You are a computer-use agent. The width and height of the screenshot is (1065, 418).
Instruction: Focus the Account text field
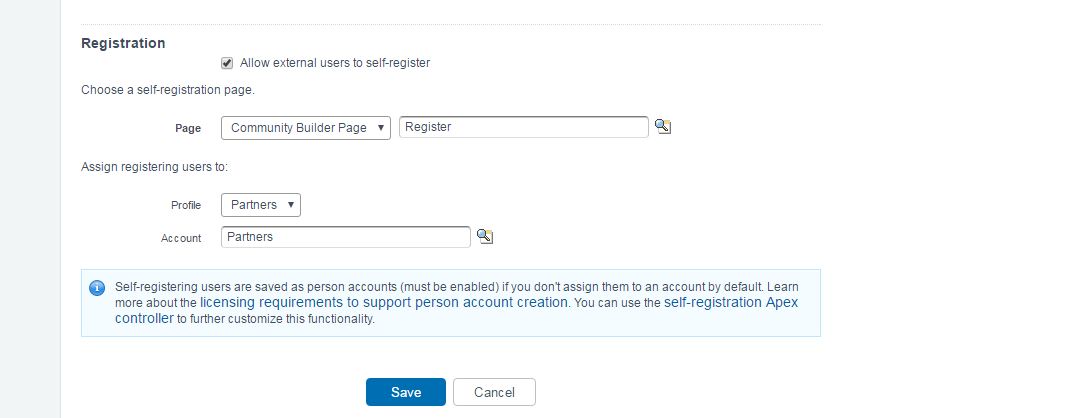pyautogui.click(x=345, y=237)
